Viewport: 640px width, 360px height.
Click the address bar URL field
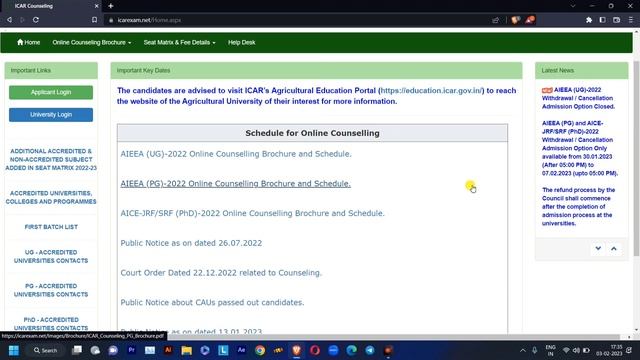pyautogui.click(x=294, y=20)
